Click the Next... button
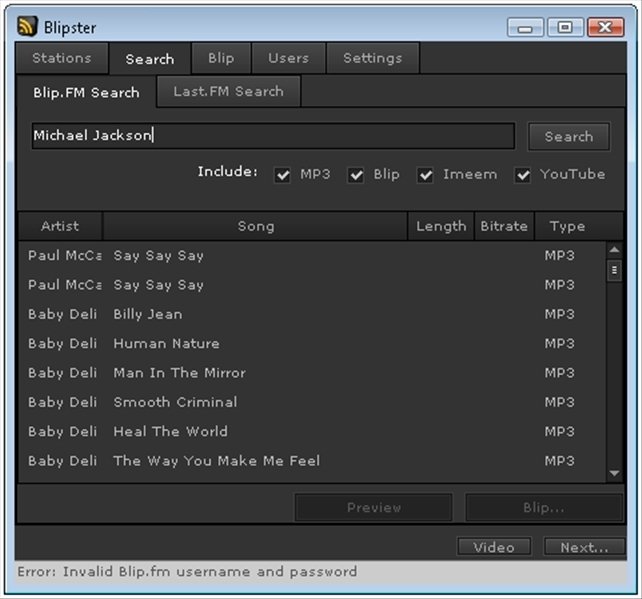642x599 pixels. coord(584,547)
